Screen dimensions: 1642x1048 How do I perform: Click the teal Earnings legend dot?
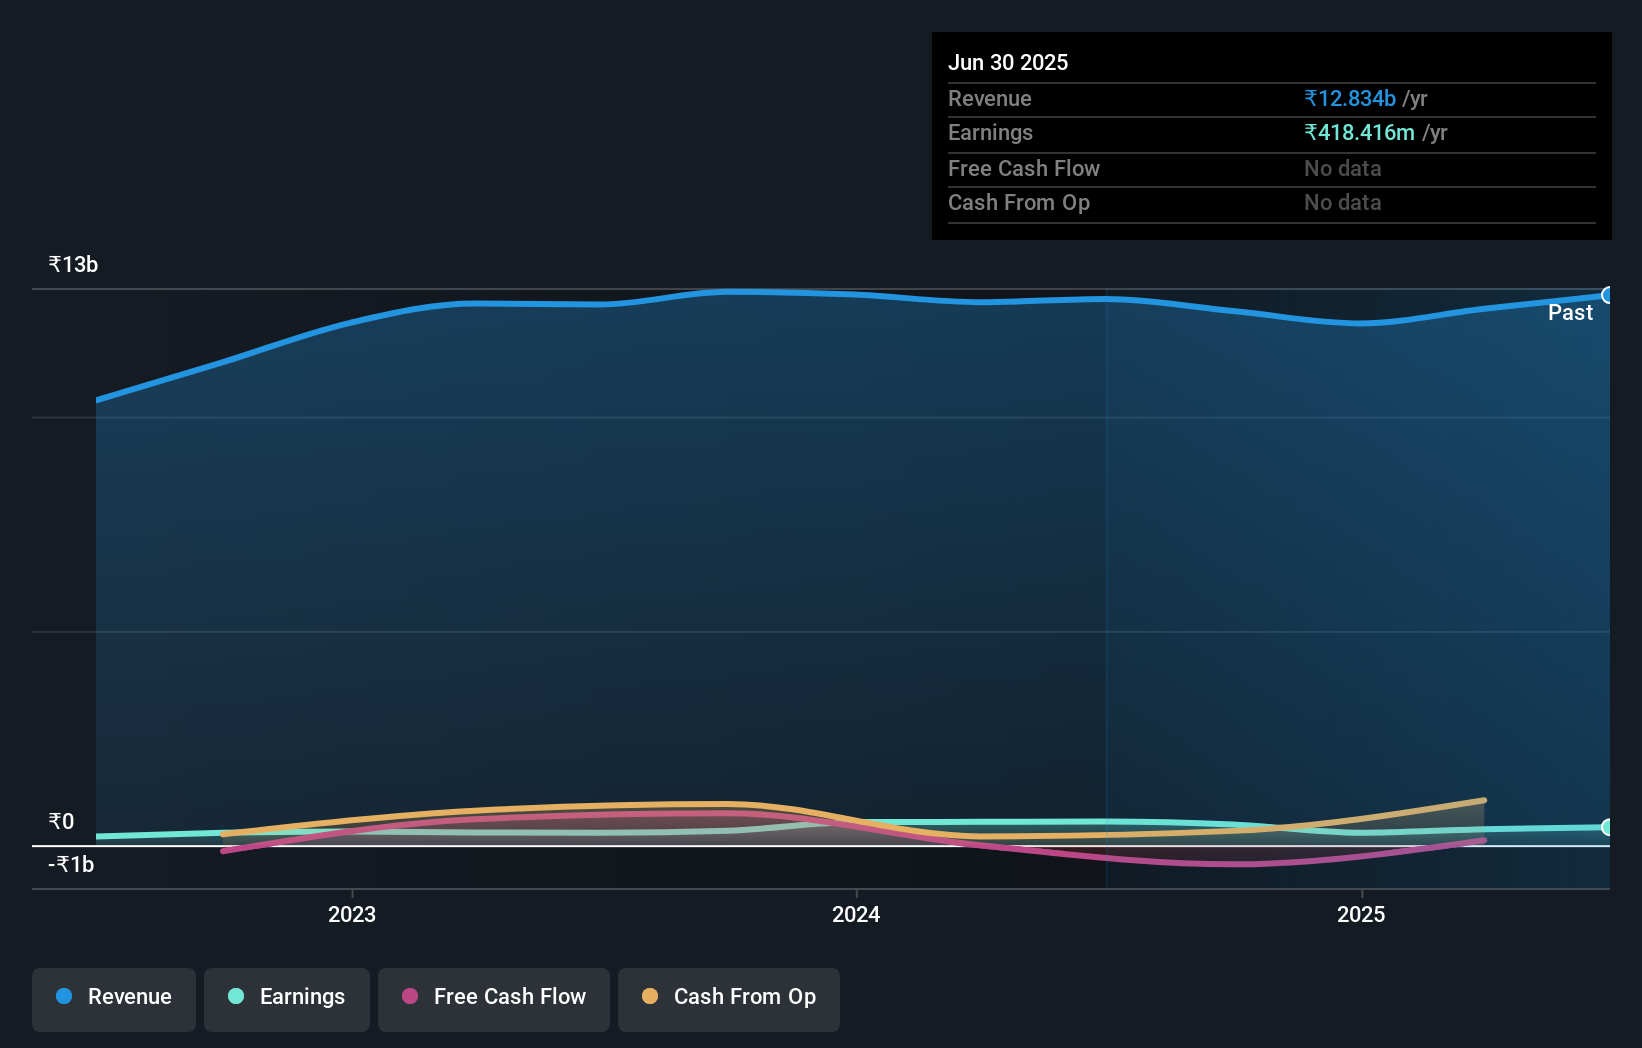click(x=236, y=996)
